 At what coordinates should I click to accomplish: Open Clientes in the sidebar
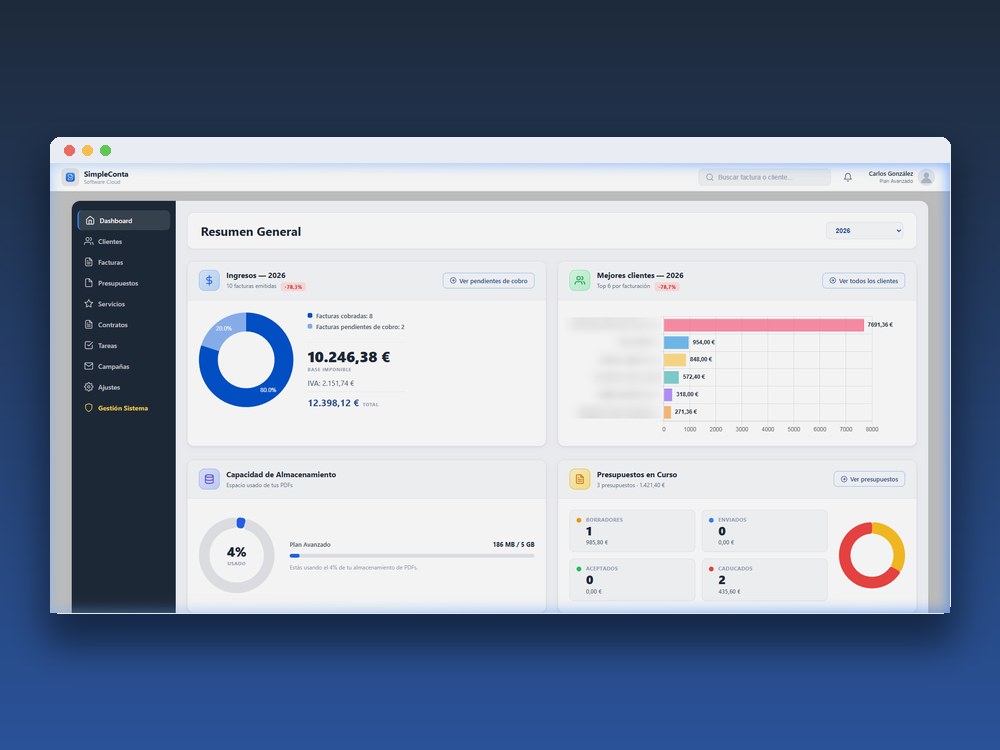[x=124, y=242]
